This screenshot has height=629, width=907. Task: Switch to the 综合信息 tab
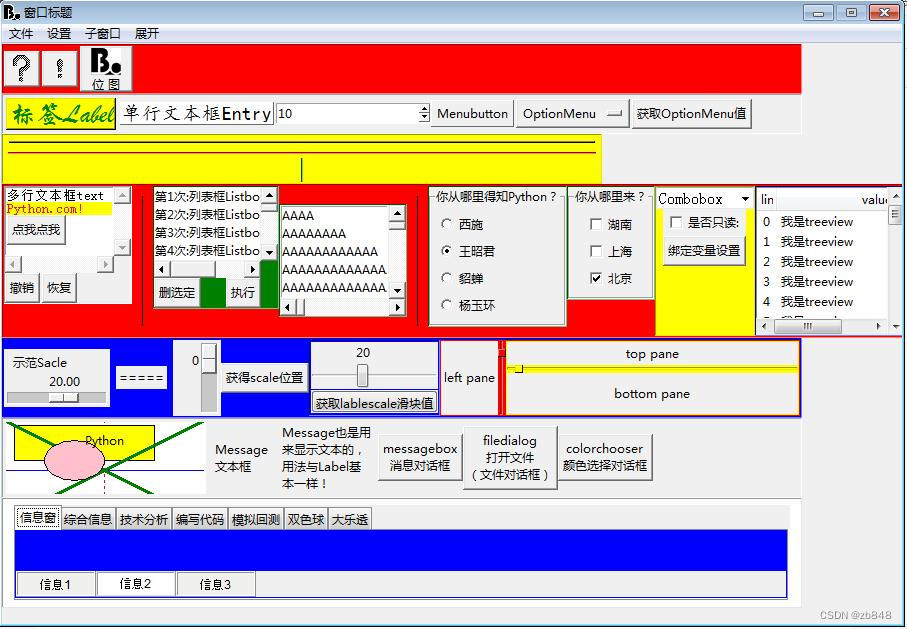[88, 519]
